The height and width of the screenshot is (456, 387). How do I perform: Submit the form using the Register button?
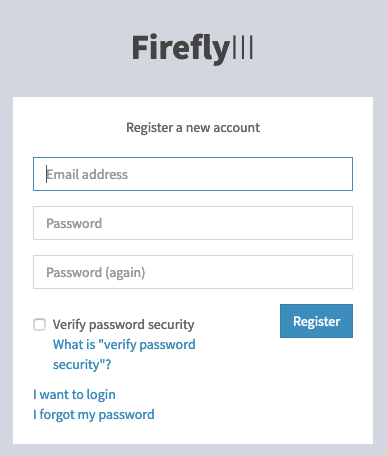coord(316,321)
